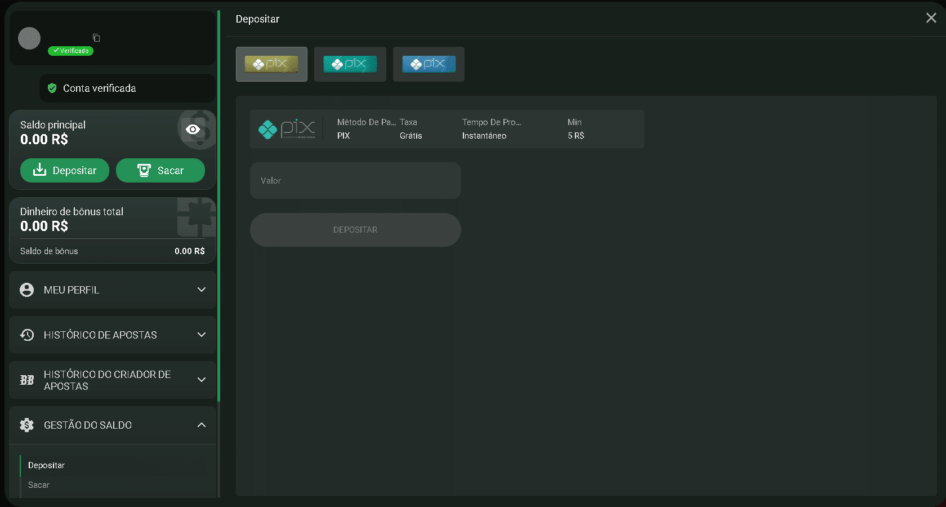This screenshot has width=946, height=507.
Task: Click the Valor amount input field
Action: pos(355,181)
